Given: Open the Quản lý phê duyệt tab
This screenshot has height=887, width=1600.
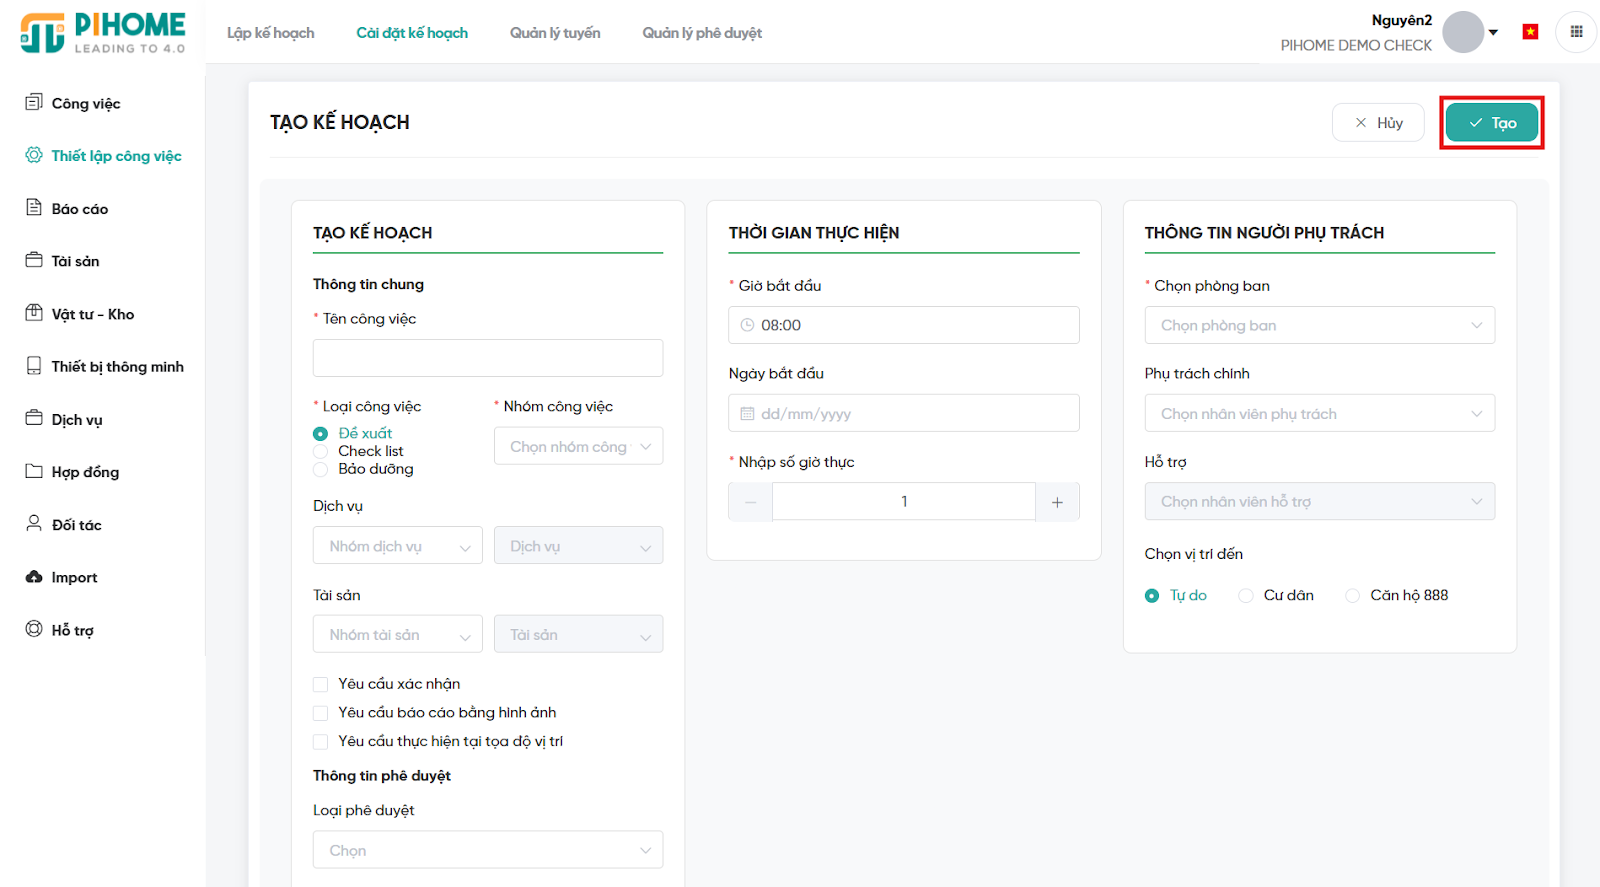Looking at the screenshot, I should point(701,33).
